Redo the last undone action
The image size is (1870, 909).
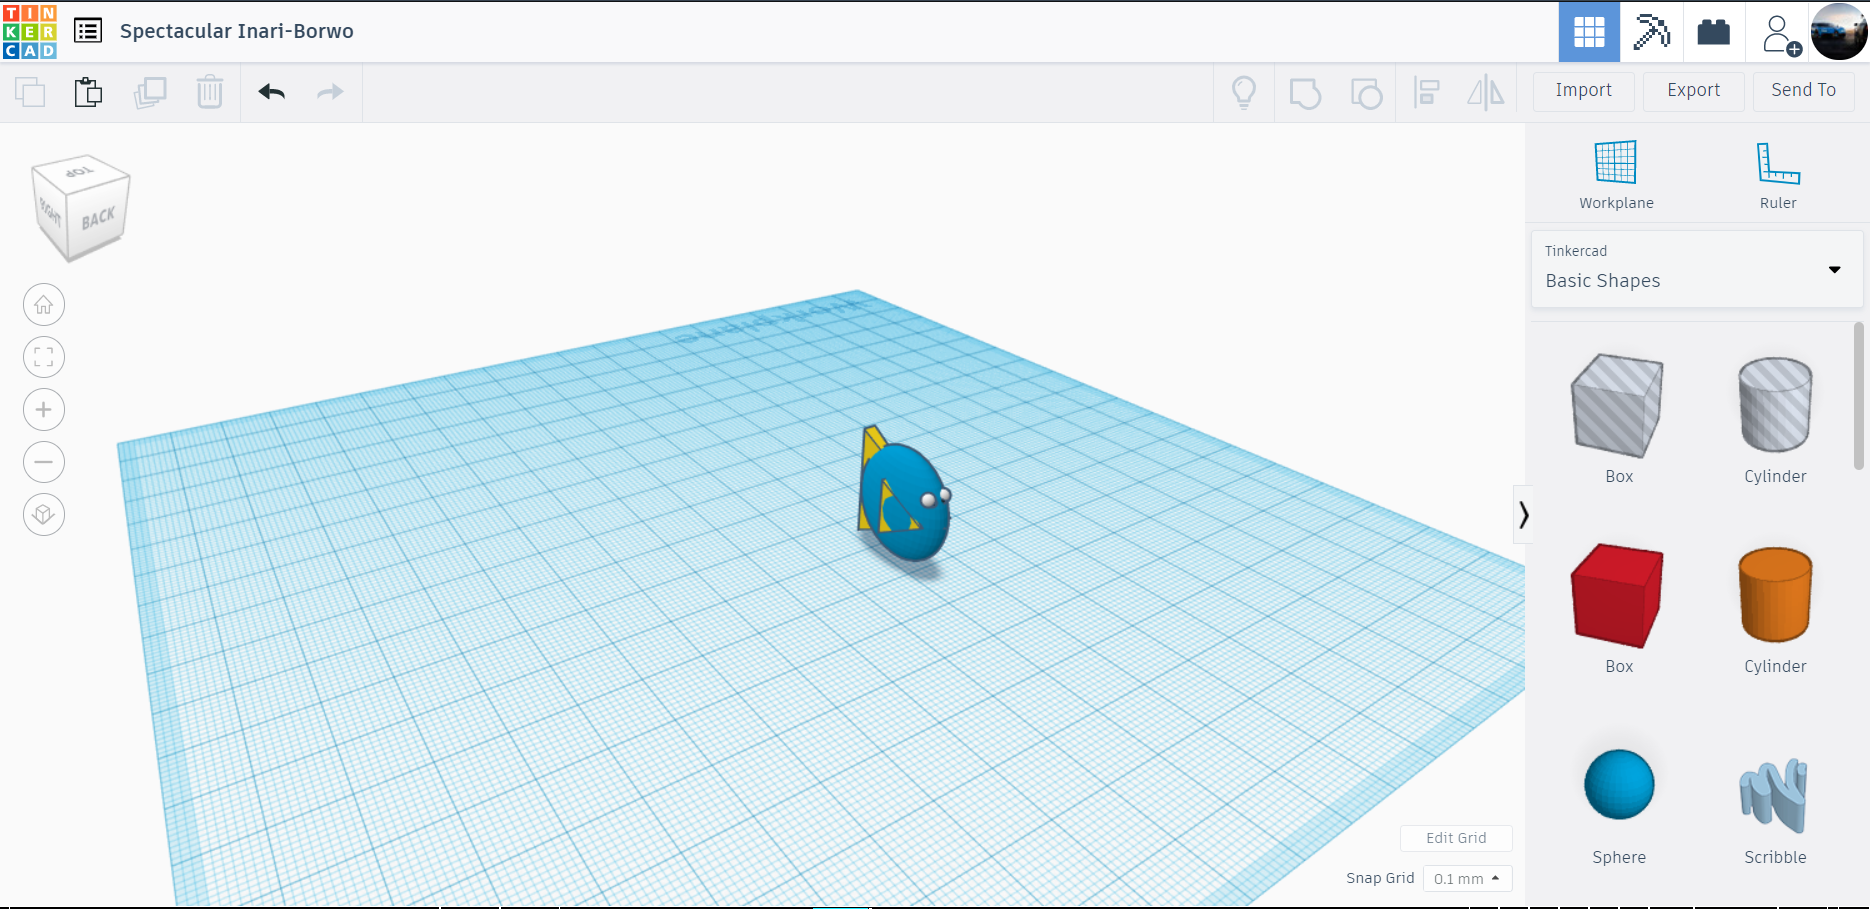(330, 92)
